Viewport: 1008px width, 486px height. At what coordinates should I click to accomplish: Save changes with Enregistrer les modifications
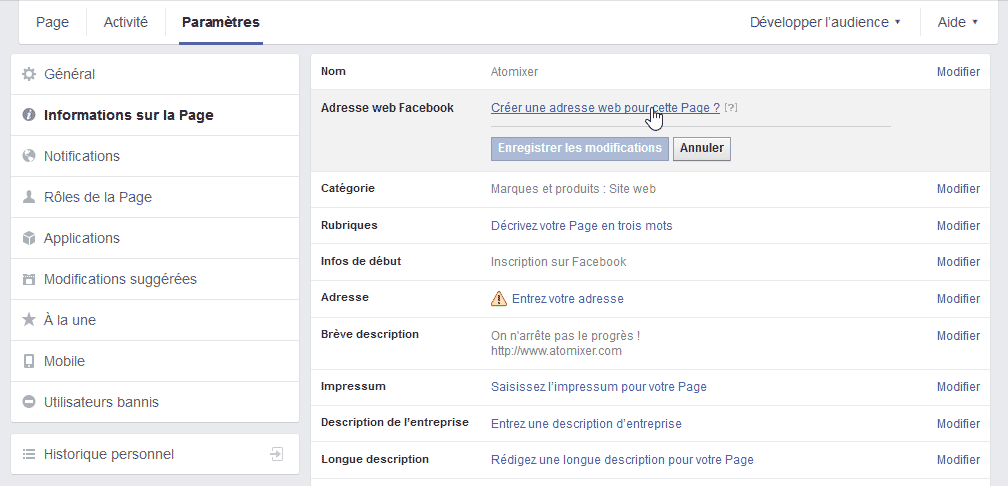click(x=580, y=148)
